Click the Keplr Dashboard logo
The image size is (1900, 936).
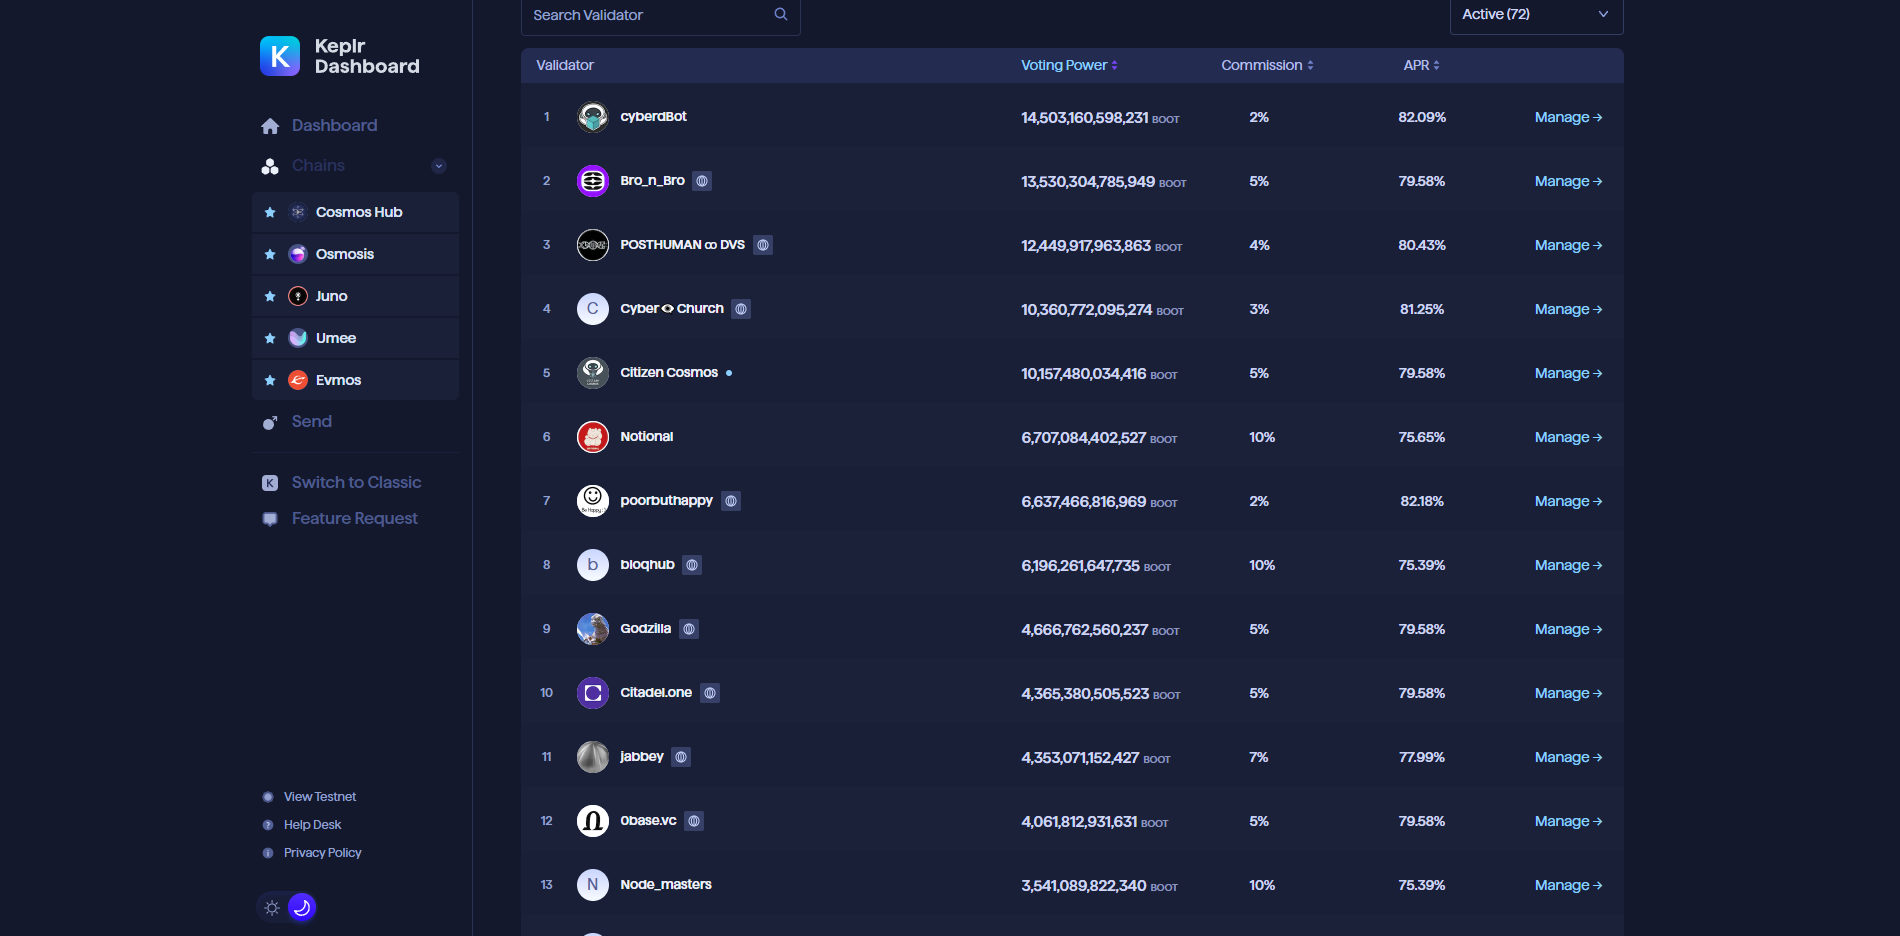tap(339, 56)
